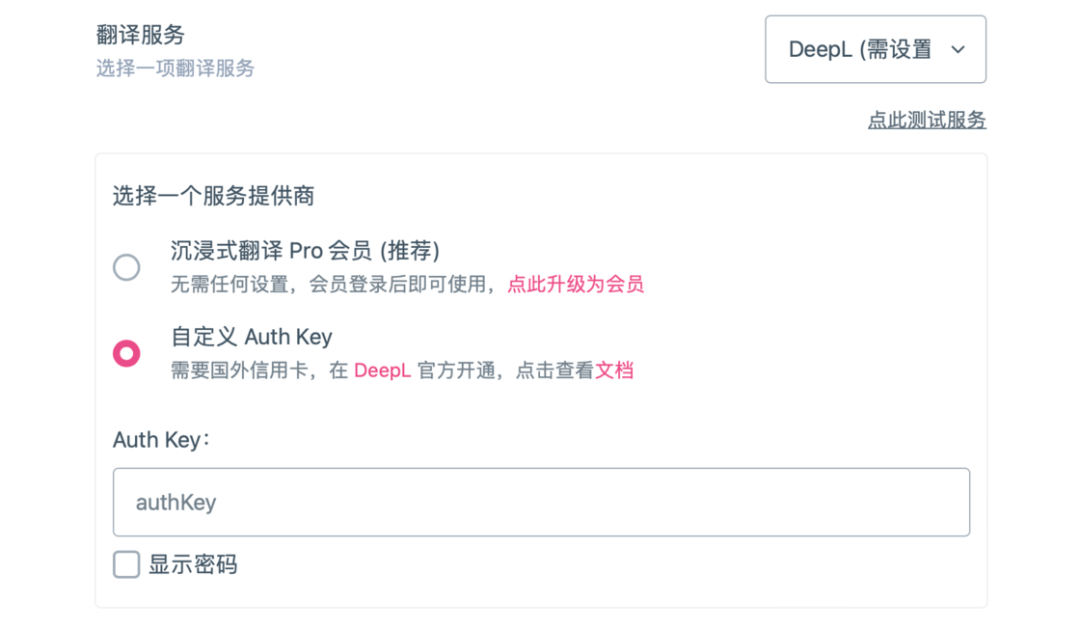1080x630 pixels.
Task: Select the 自定义 Auth Key radio button
Action: click(x=127, y=353)
